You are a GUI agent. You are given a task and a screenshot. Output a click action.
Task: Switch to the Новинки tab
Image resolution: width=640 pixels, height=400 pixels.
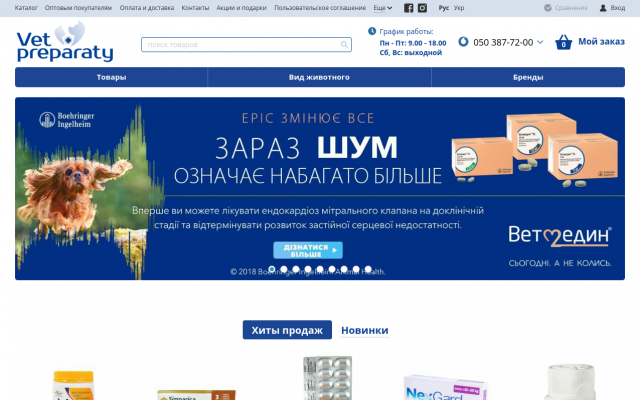[364, 330]
